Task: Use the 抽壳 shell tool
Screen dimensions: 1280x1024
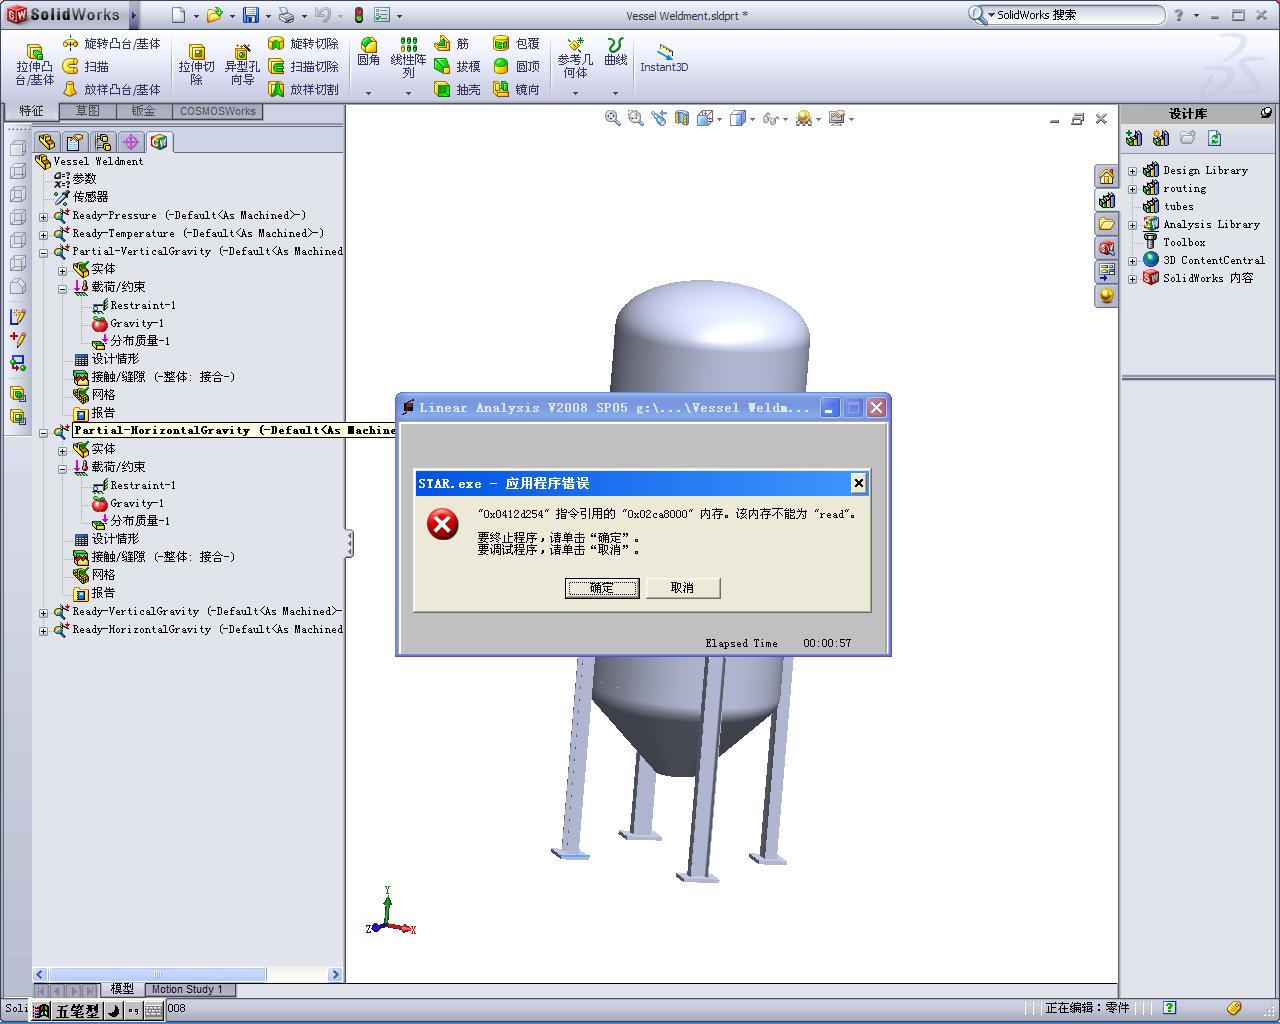Action: (458, 89)
